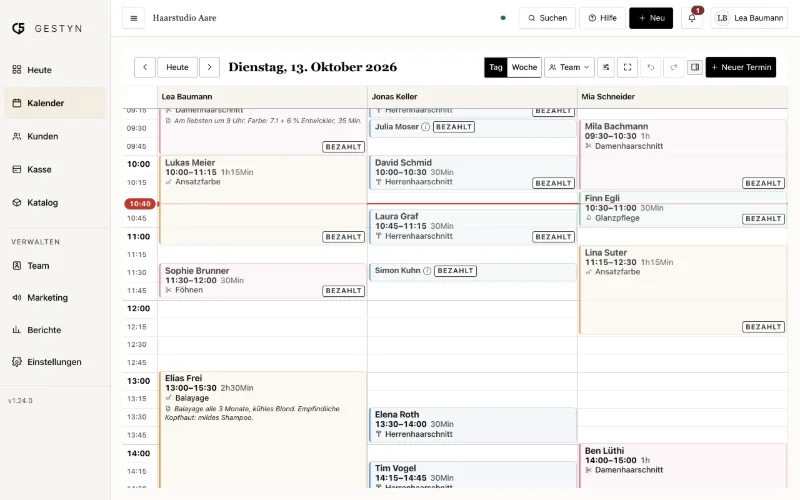The height and width of the screenshot is (500, 800).
Task: Switch calendar to Woche view
Action: click(524, 67)
